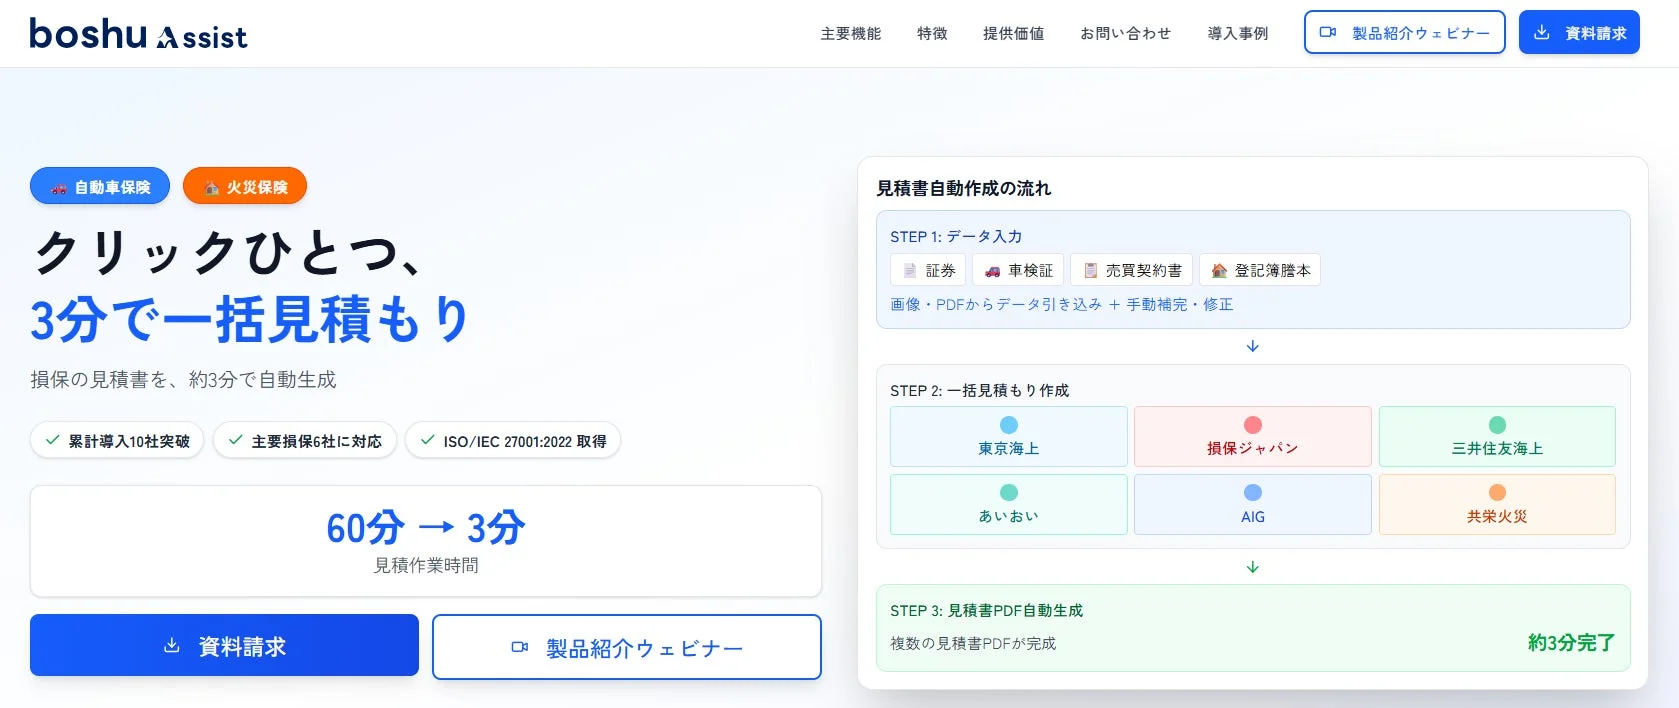Image resolution: width=1679 pixels, height=708 pixels.
Task: Click the house icon in 登記簿謄本 chip
Action: click(1219, 270)
